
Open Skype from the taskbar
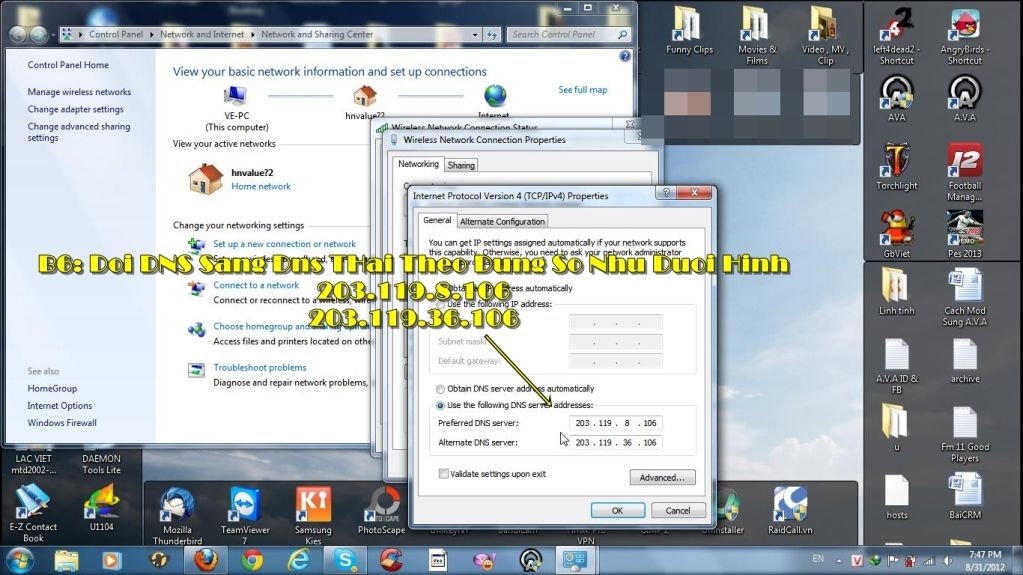(x=345, y=559)
